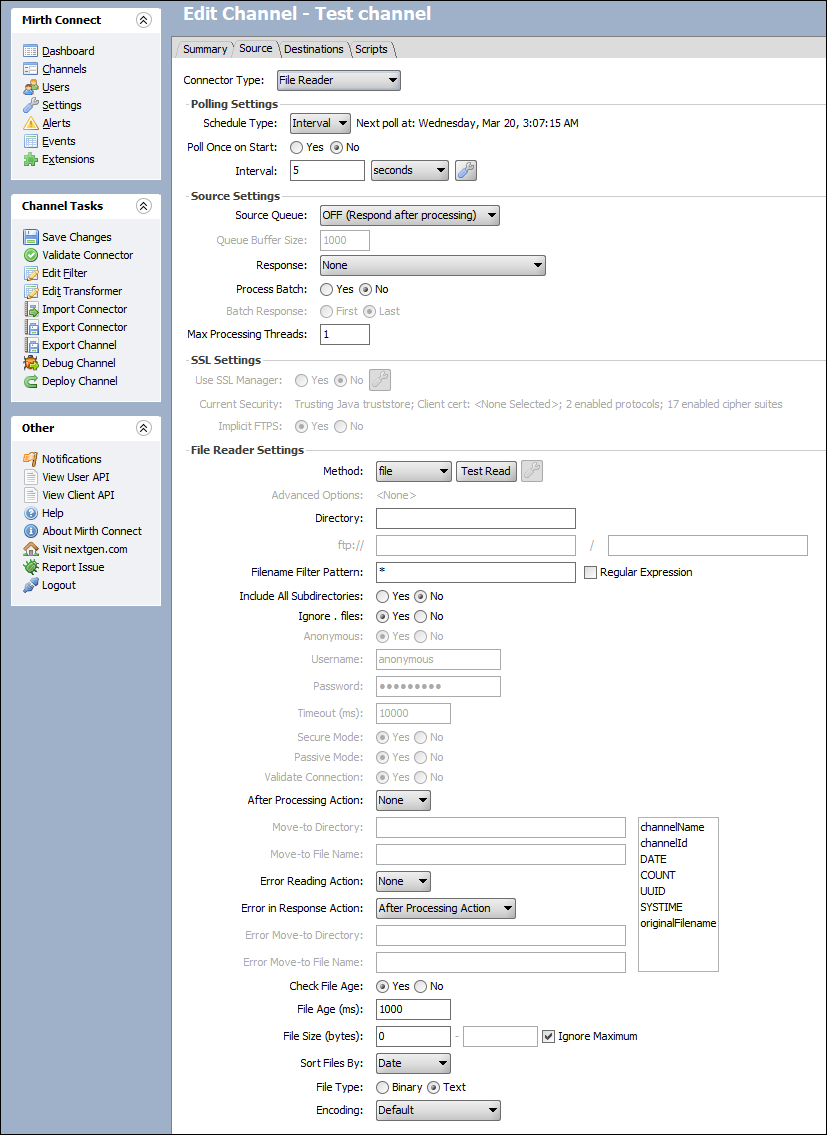827x1135 pixels.
Task: Click the Export Channel icon
Action: [30, 345]
